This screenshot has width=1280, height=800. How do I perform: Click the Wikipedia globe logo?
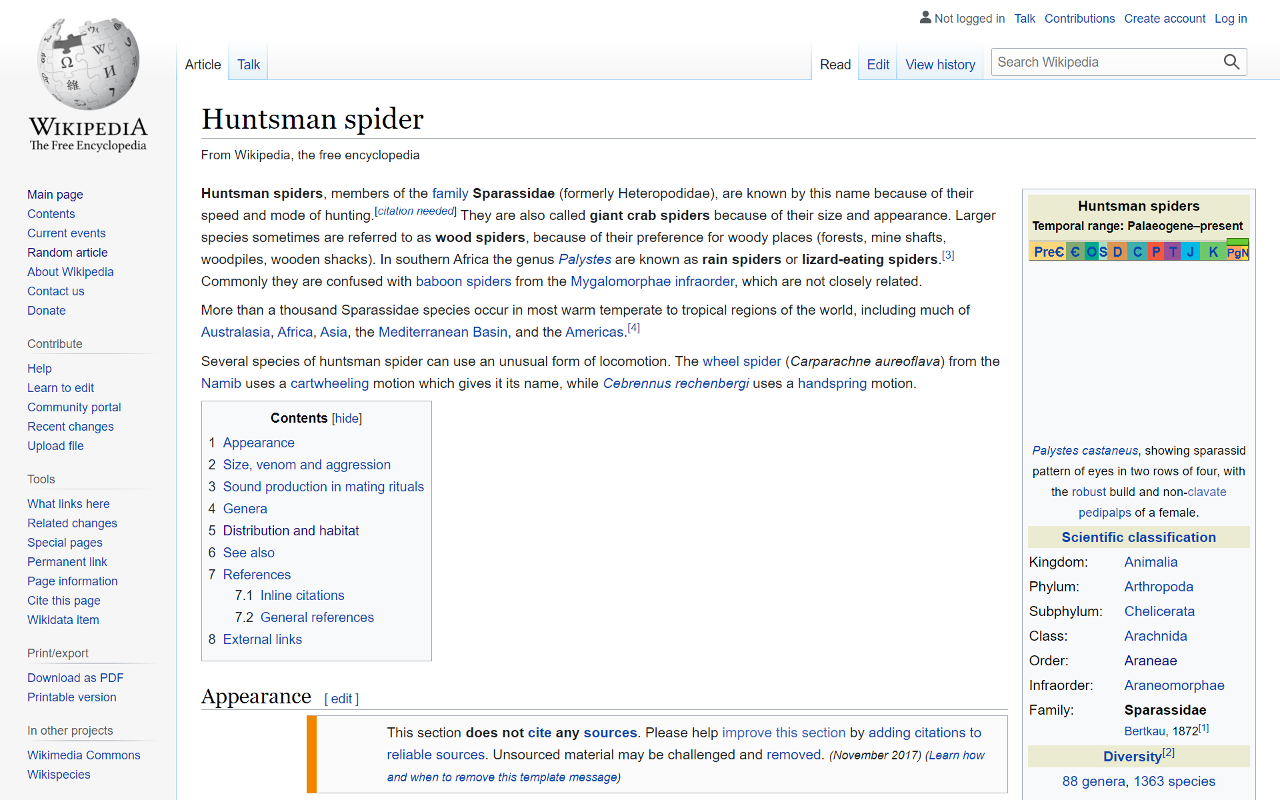pos(88,65)
